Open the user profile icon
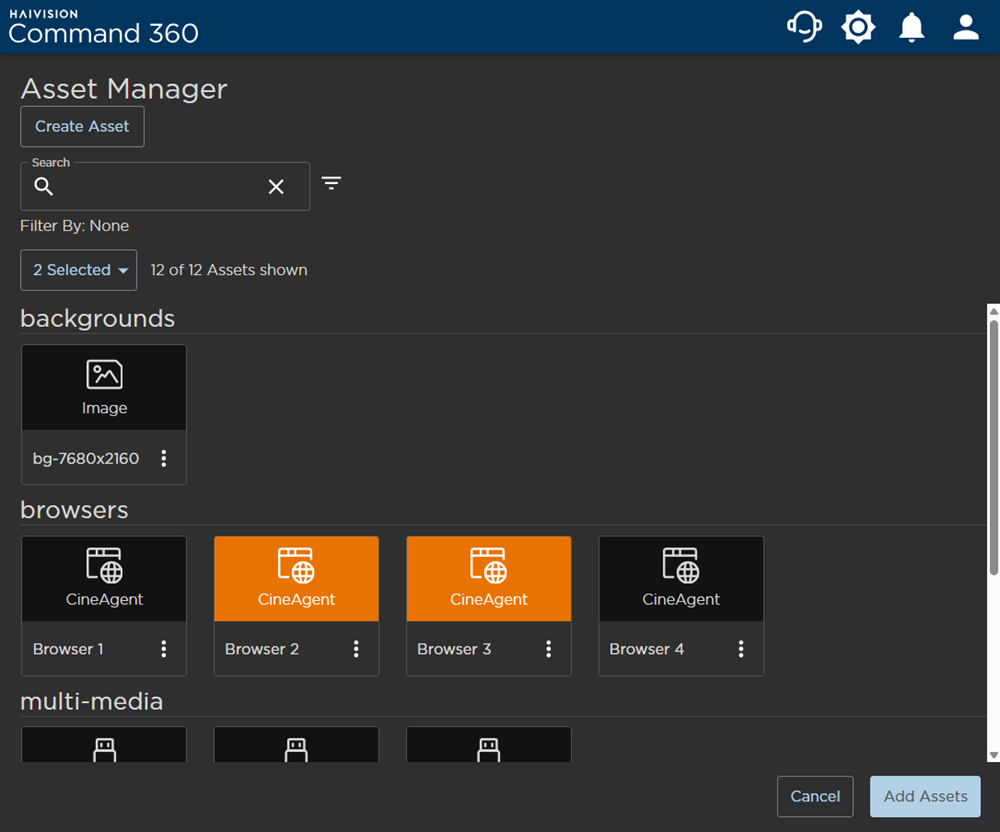This screenshot has width=1000, height=832. pos(966,27)
